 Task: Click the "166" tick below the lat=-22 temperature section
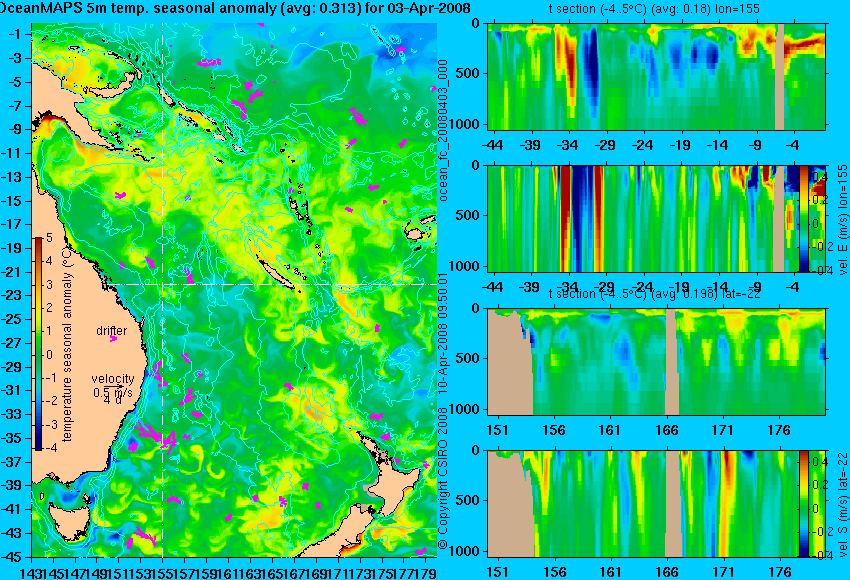666,430
